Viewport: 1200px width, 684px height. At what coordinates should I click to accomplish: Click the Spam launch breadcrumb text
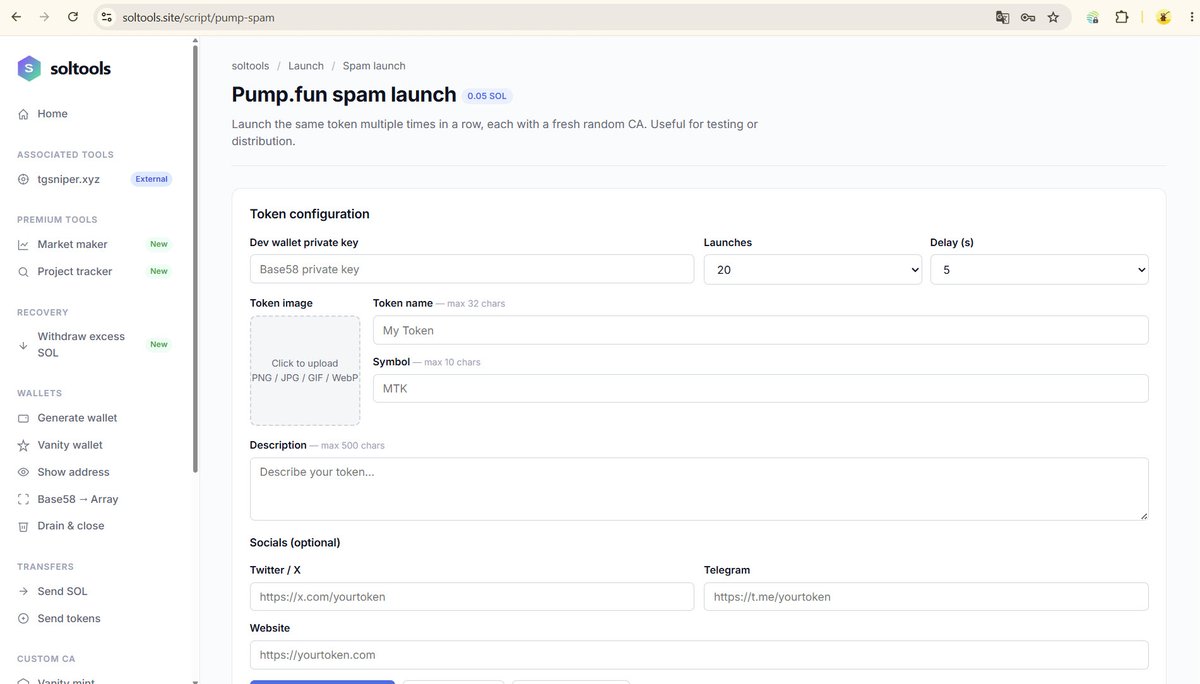(374, 66)
